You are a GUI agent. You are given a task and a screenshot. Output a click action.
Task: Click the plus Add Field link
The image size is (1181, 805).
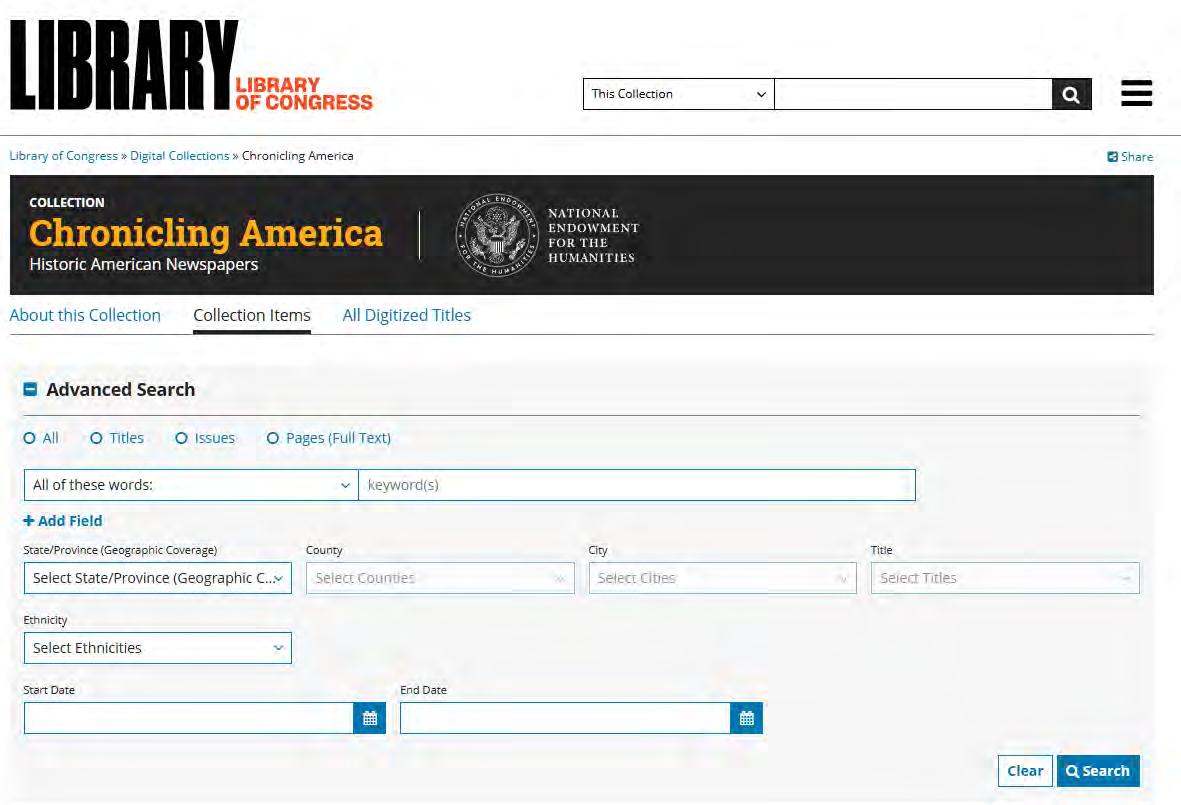[63, 520]
